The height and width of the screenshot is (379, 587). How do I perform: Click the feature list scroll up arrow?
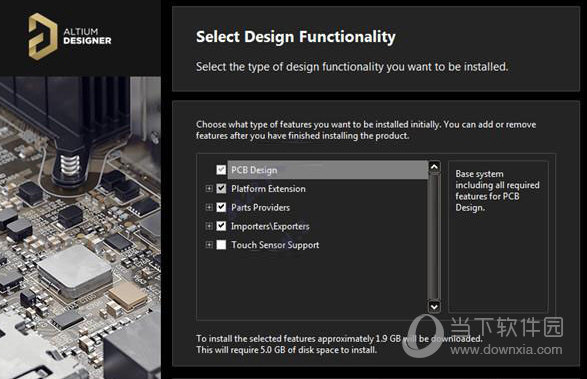click(434, 166)
